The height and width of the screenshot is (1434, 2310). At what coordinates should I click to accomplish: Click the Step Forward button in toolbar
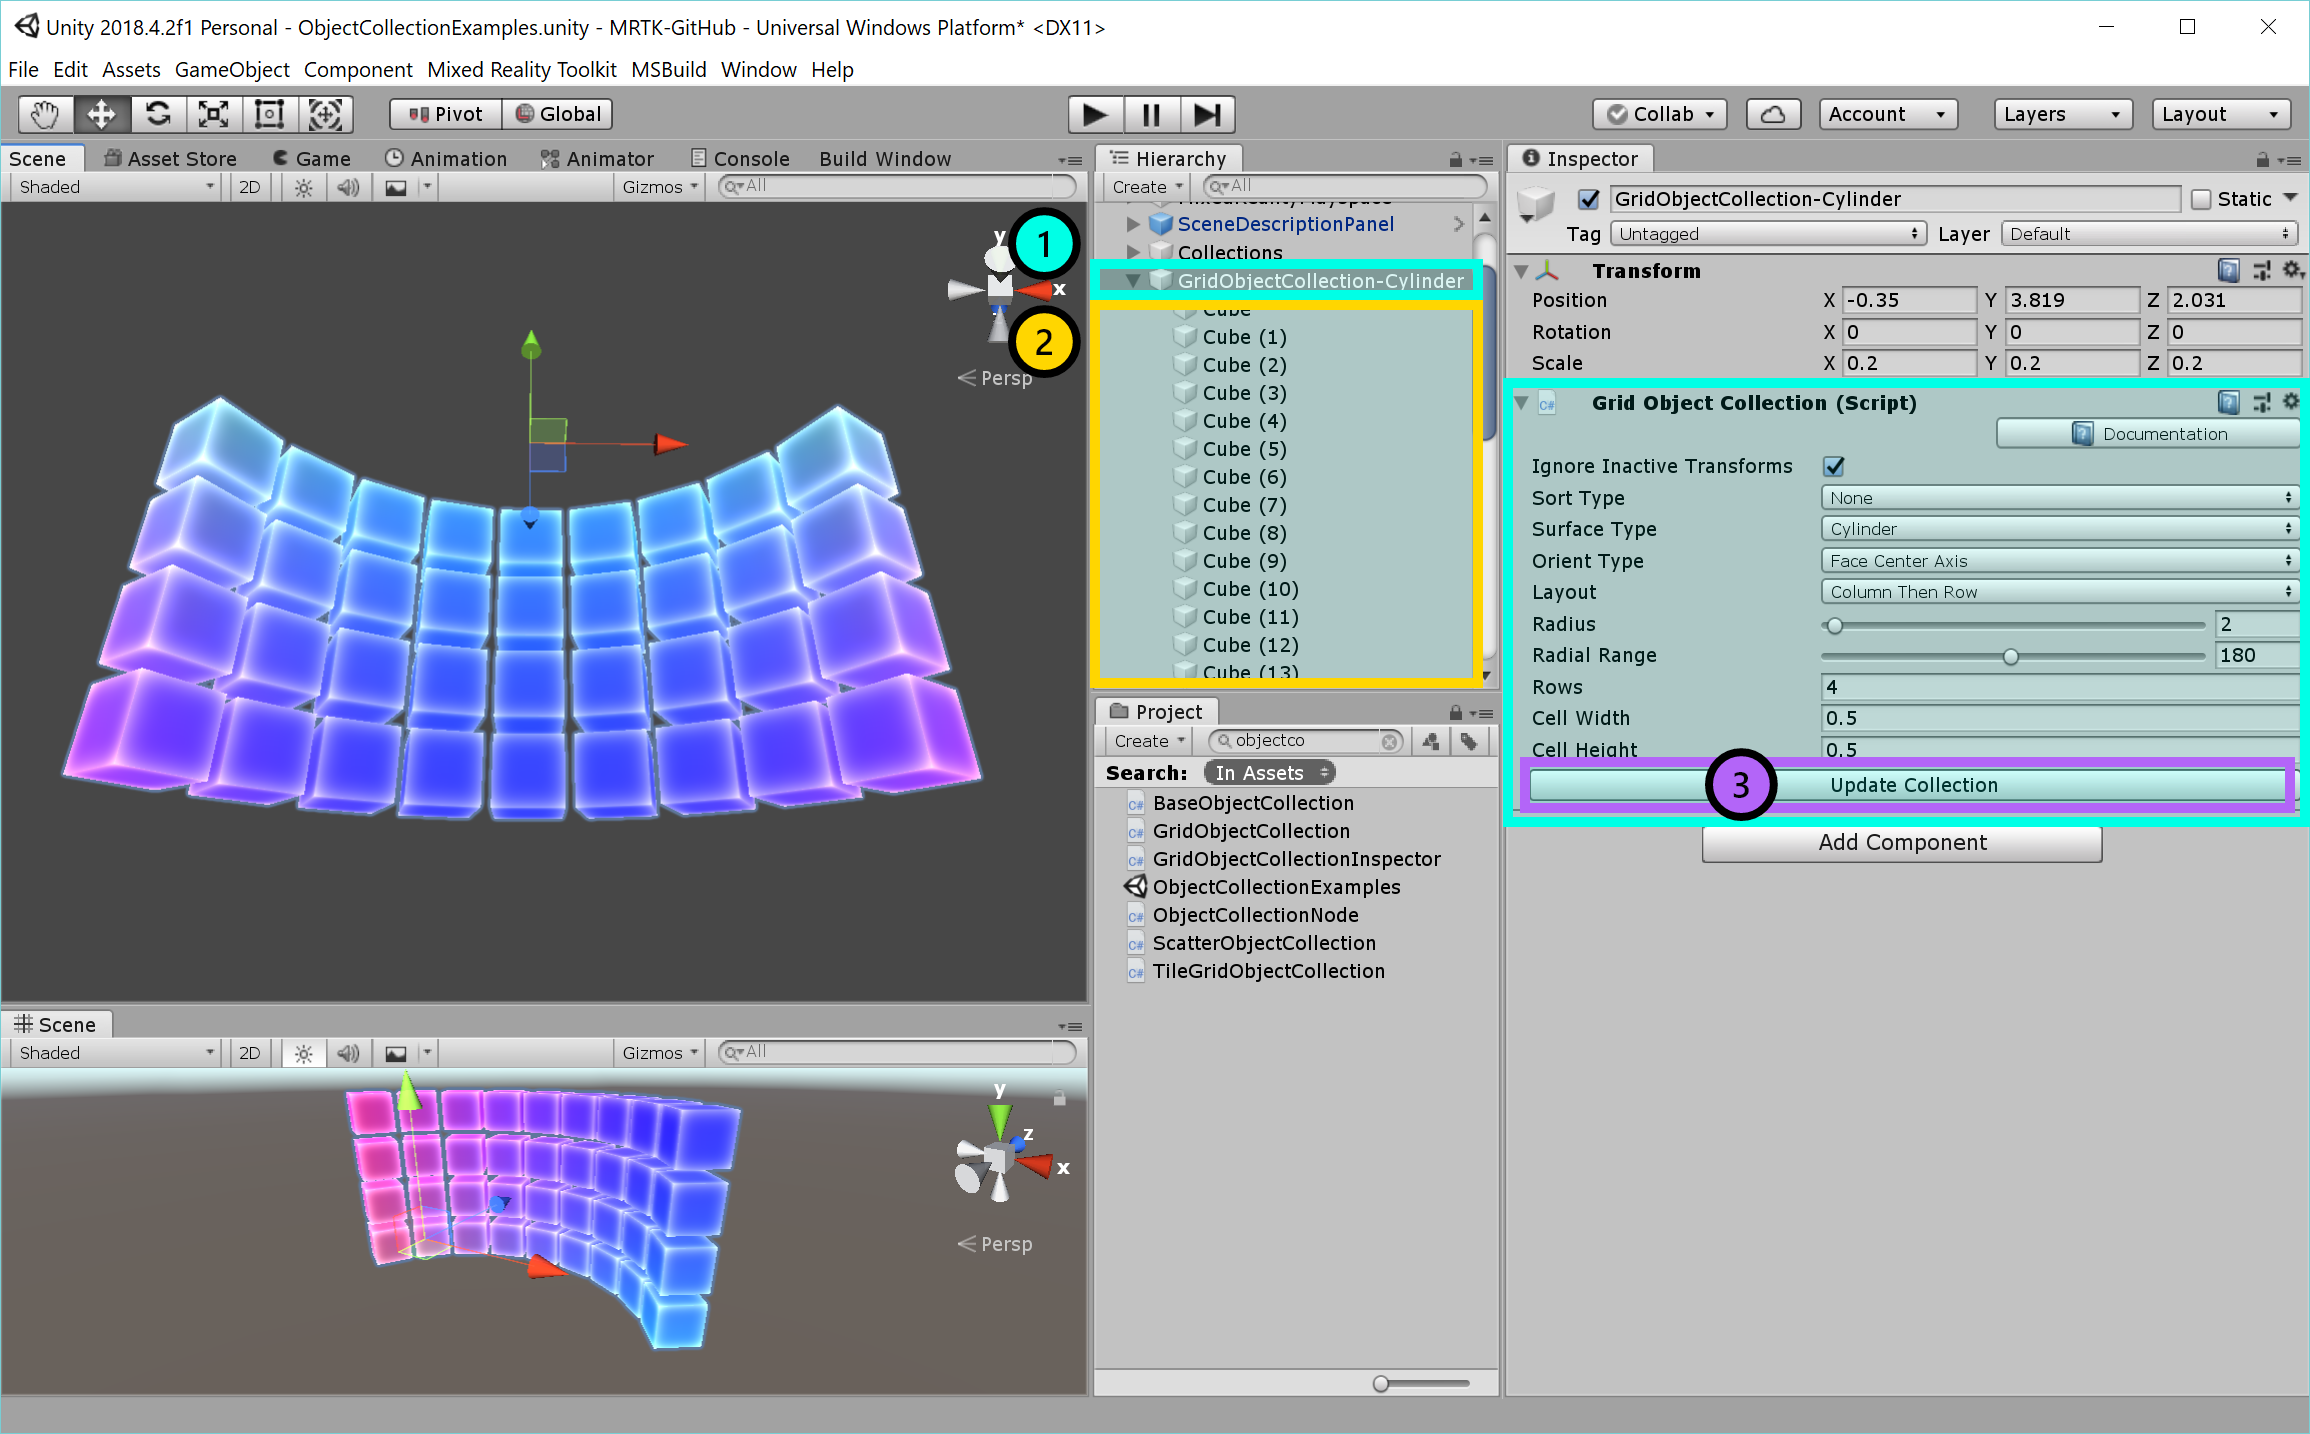[x=1207, y=112]
